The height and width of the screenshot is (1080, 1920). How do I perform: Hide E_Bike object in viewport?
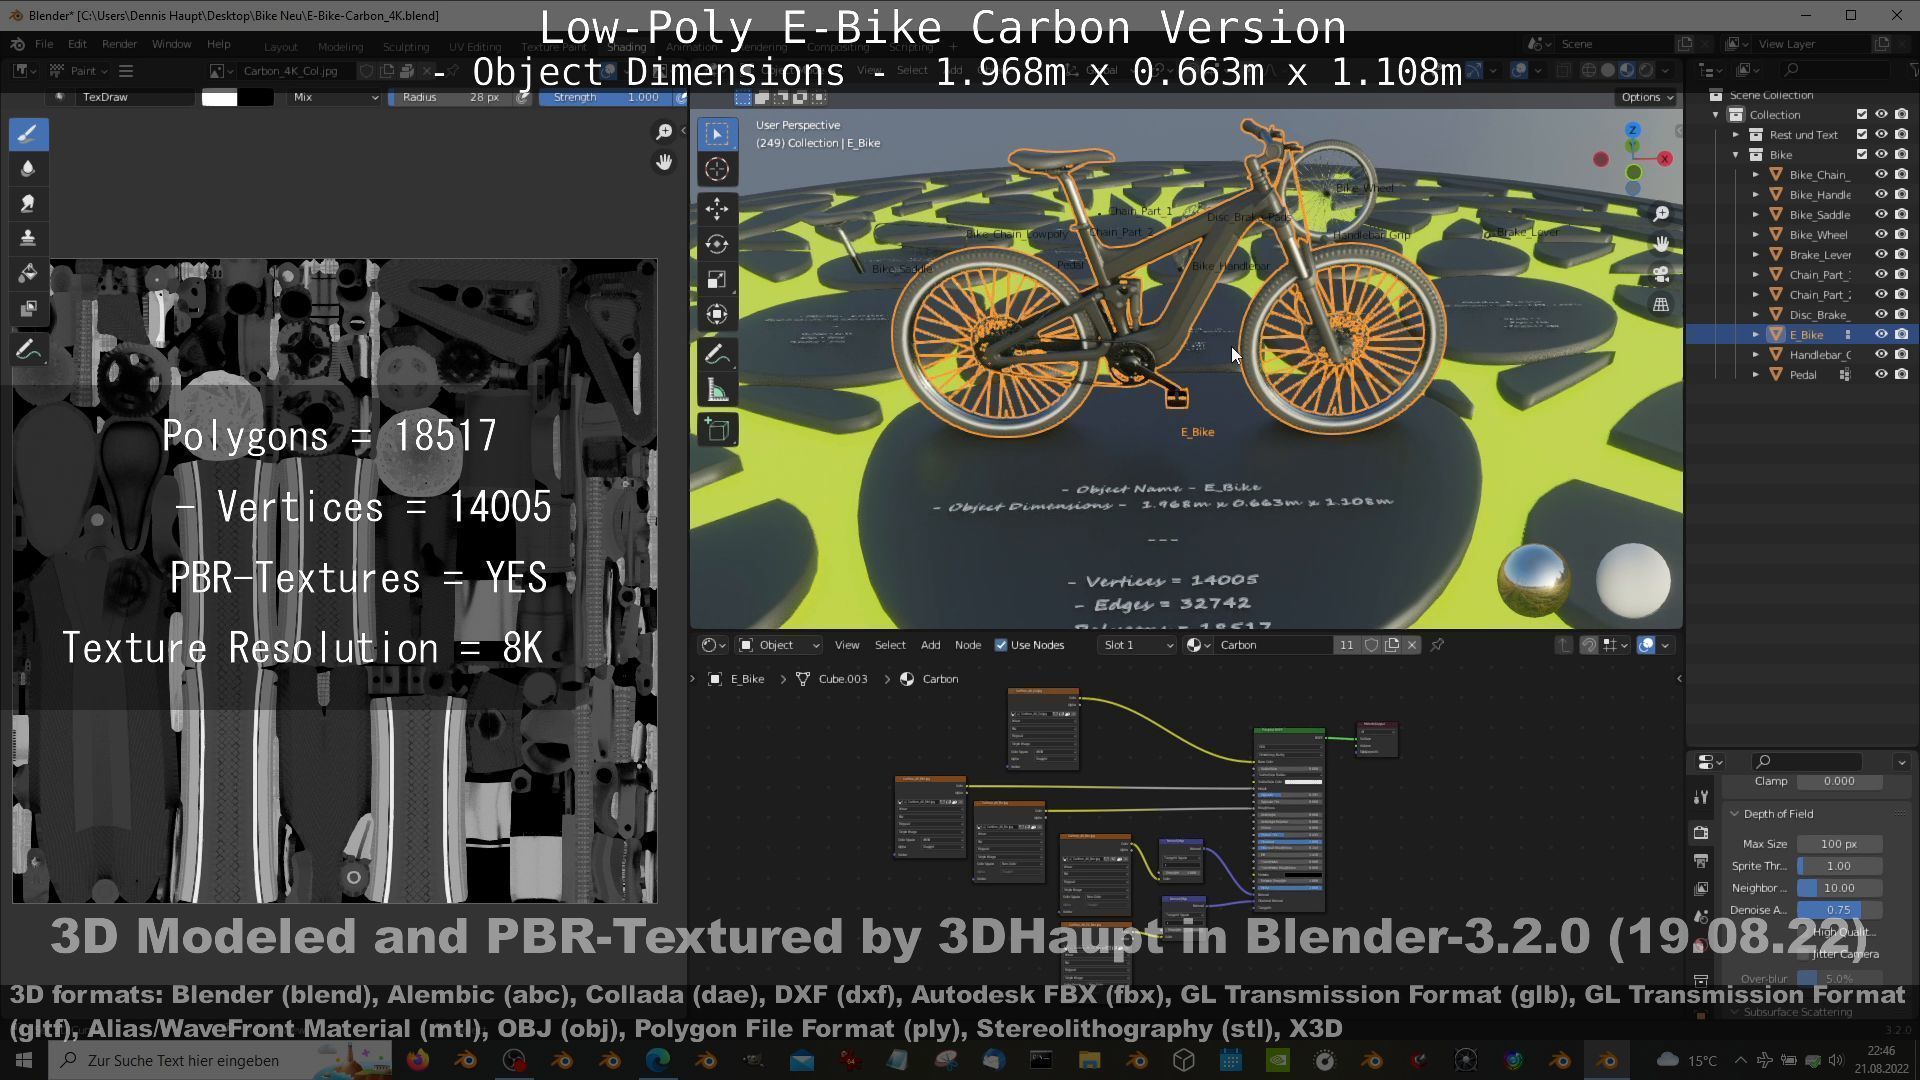coord(1881,335)
